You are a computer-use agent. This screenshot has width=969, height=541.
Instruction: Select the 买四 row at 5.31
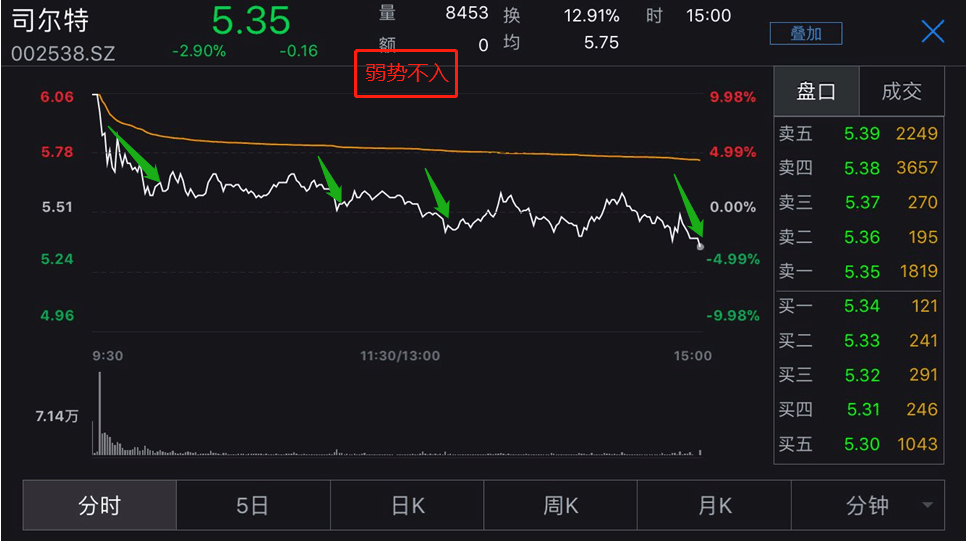coord(858,409)
